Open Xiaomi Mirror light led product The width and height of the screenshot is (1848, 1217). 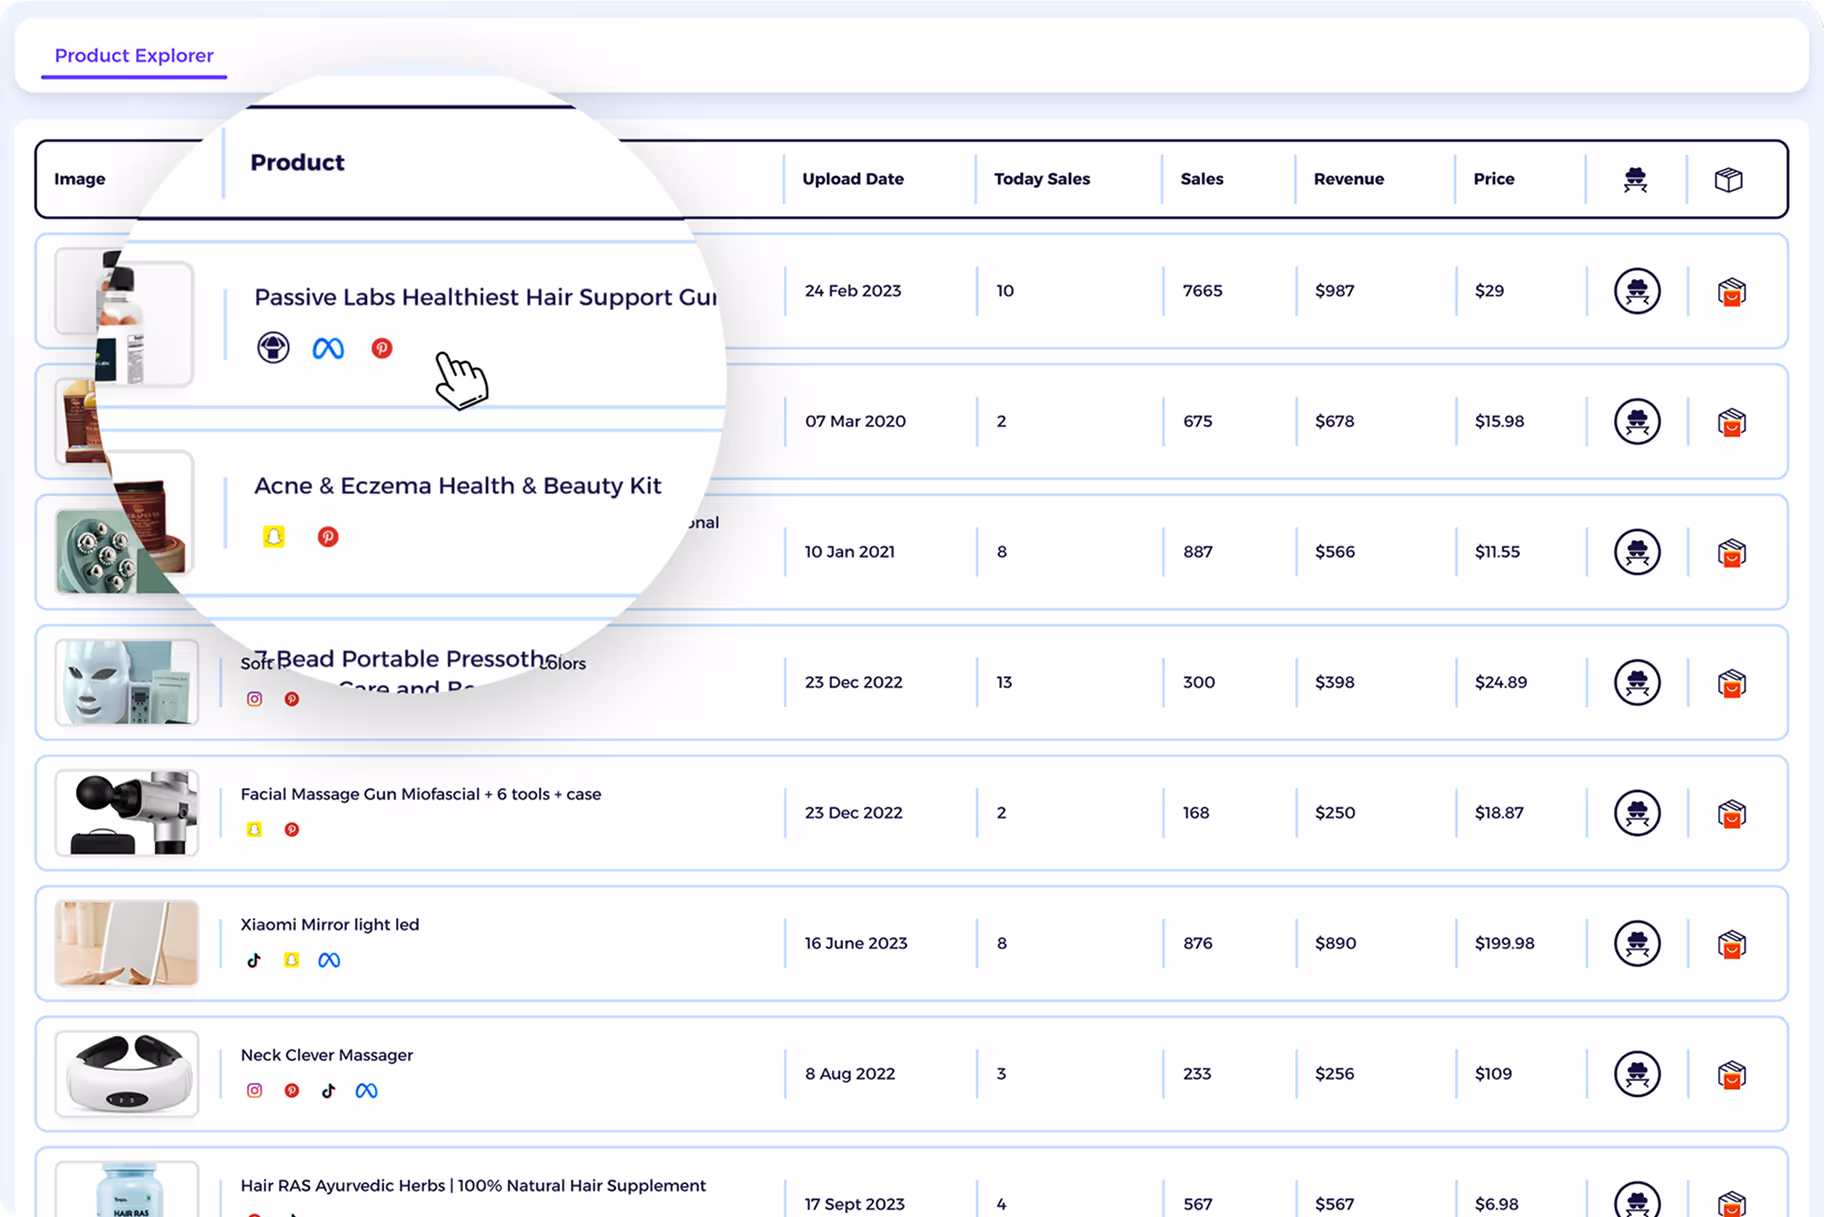click(329, 925)
